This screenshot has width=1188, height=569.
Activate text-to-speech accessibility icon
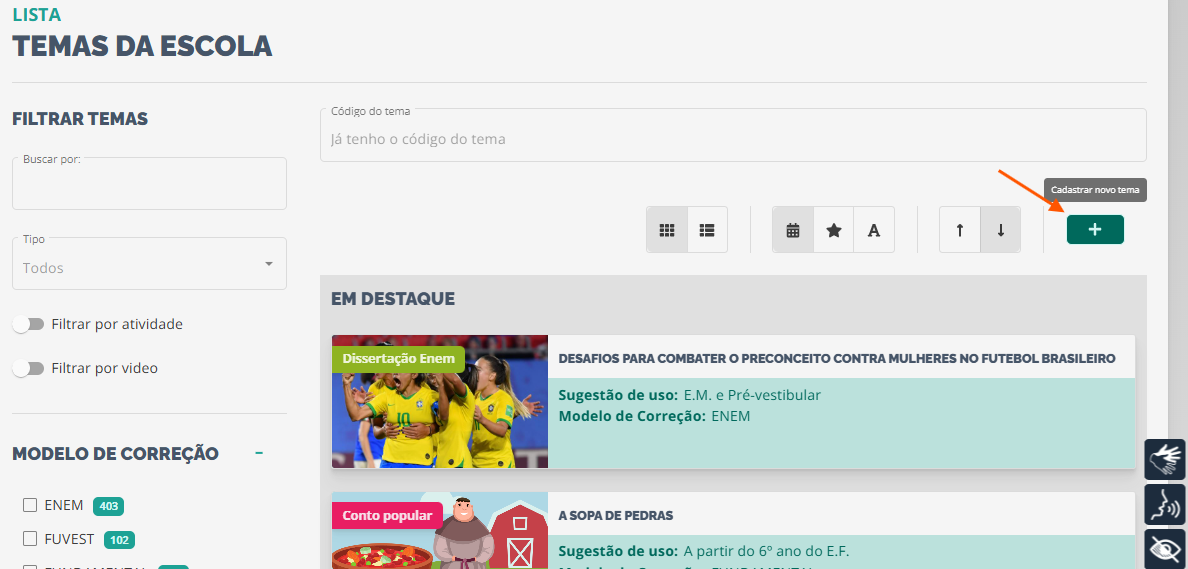click(1165, 505)
